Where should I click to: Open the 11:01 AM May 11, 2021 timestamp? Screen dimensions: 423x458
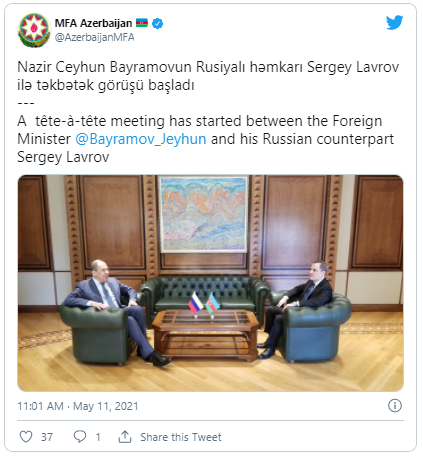[x=78, y=406]
